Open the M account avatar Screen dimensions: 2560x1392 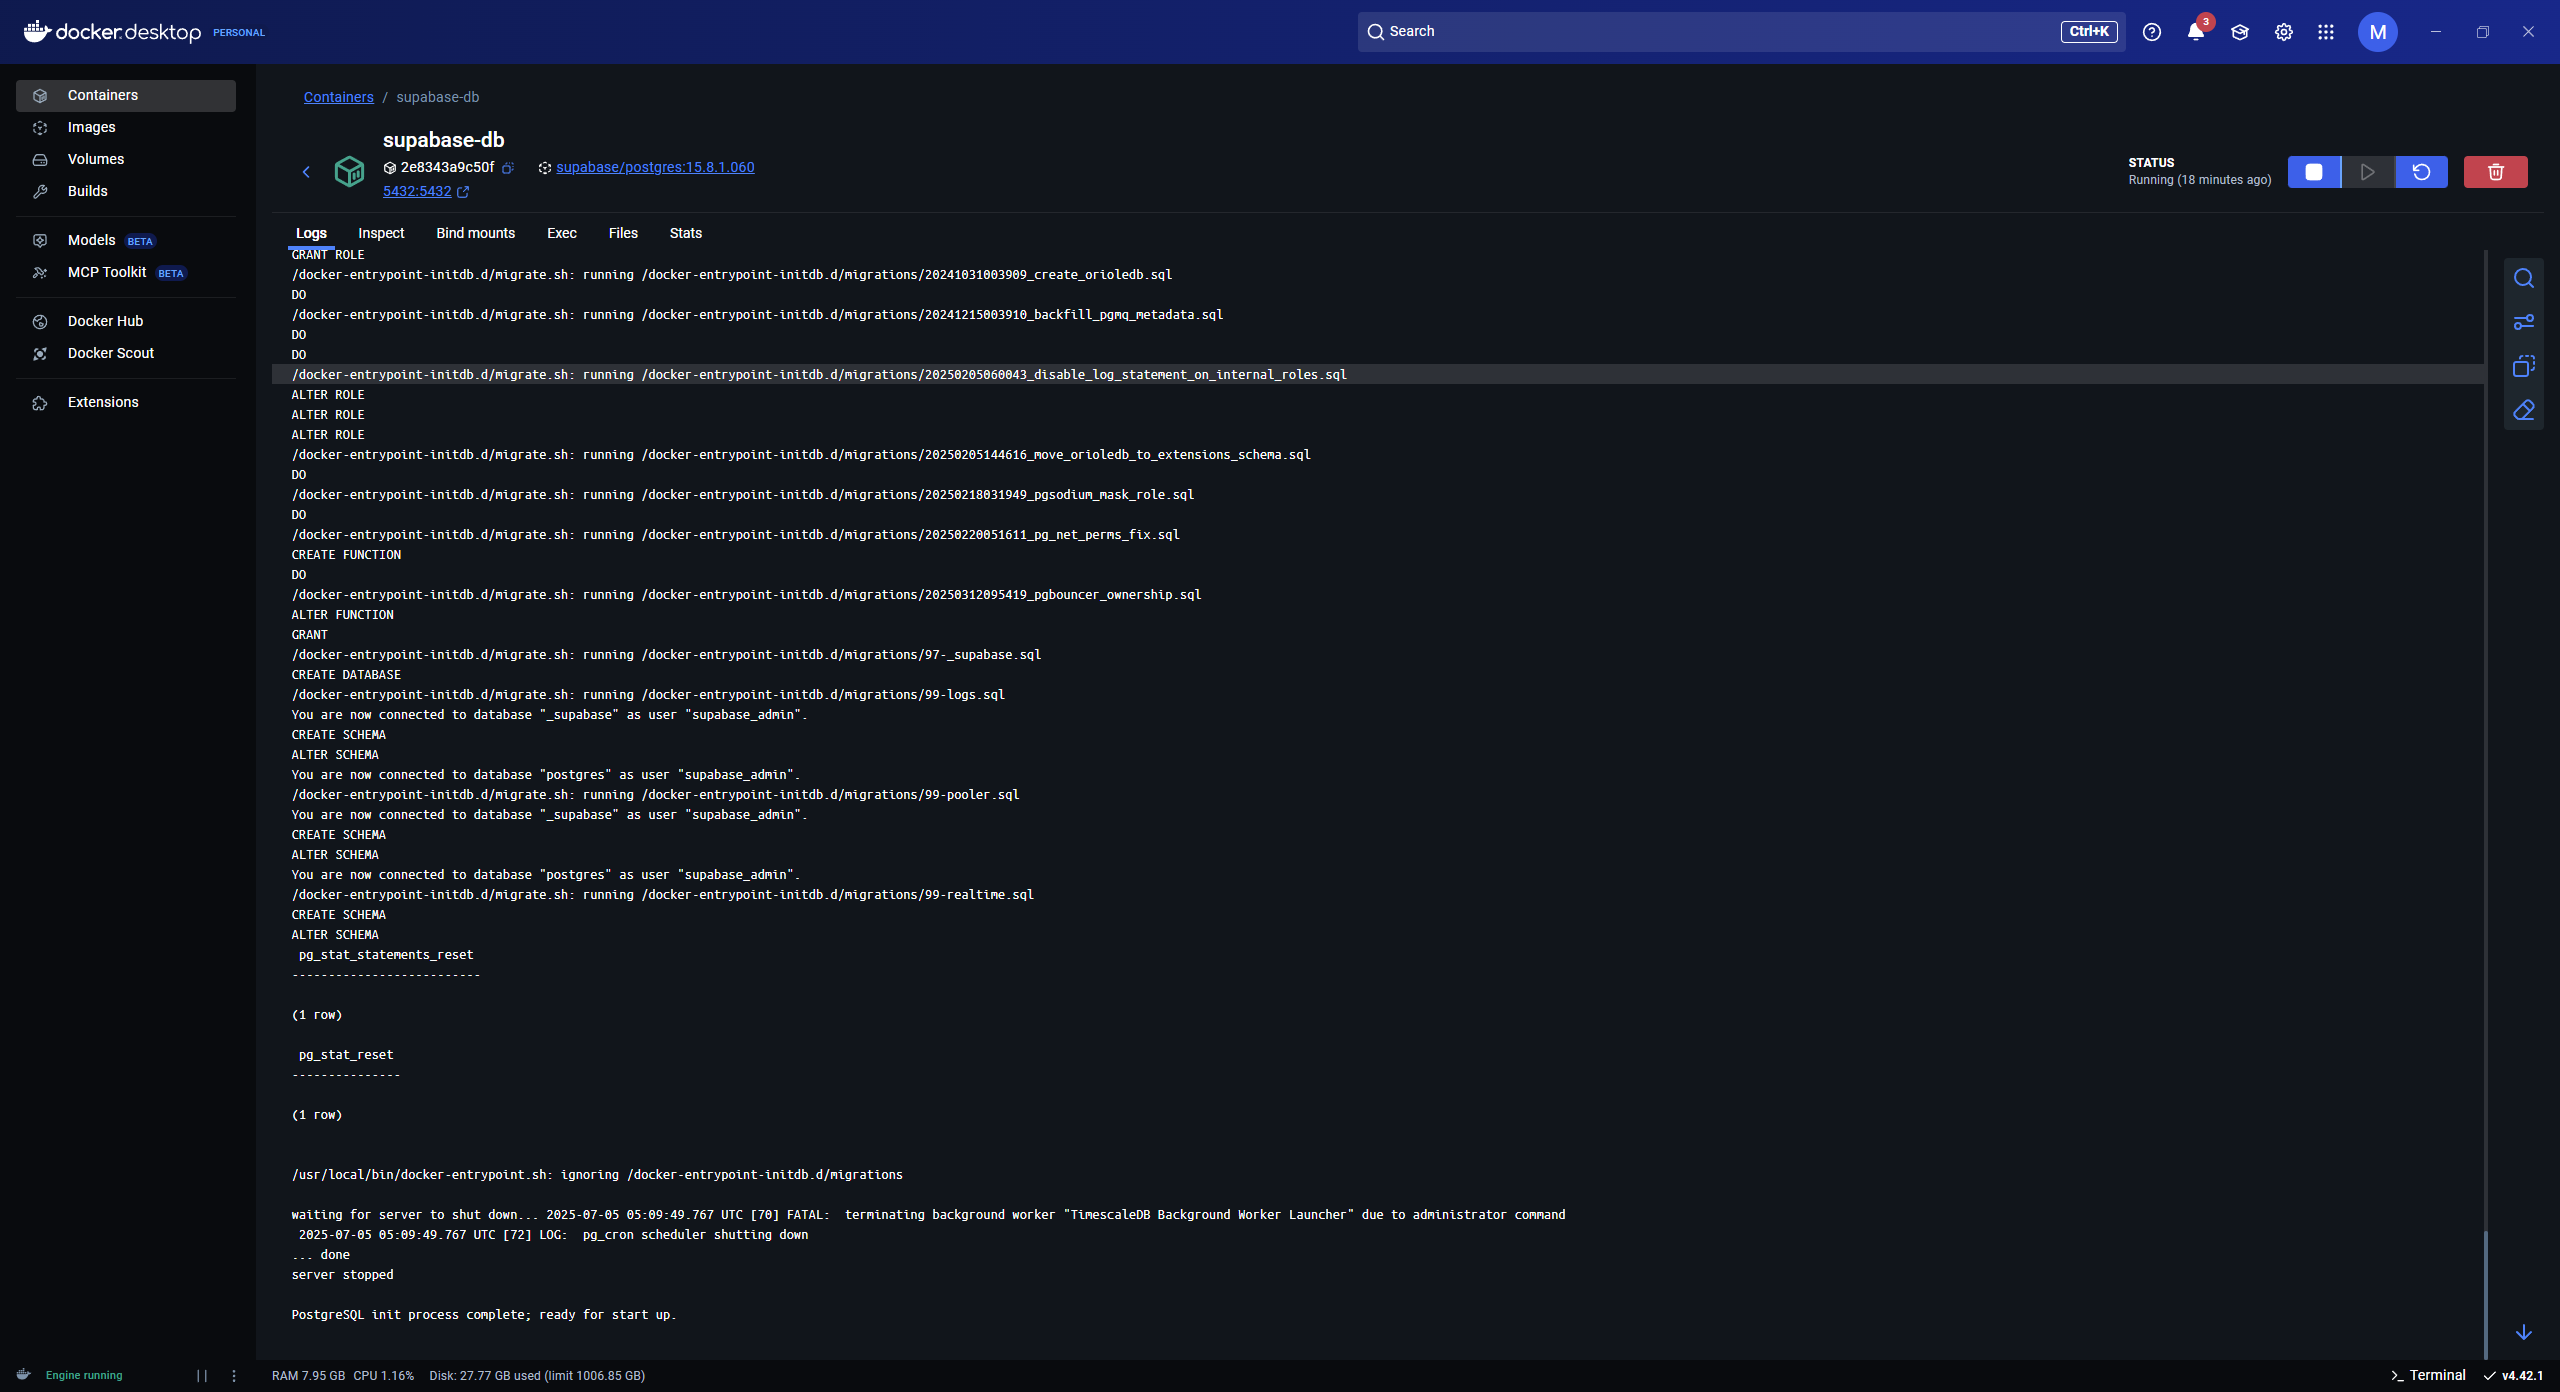[2378, 32]
